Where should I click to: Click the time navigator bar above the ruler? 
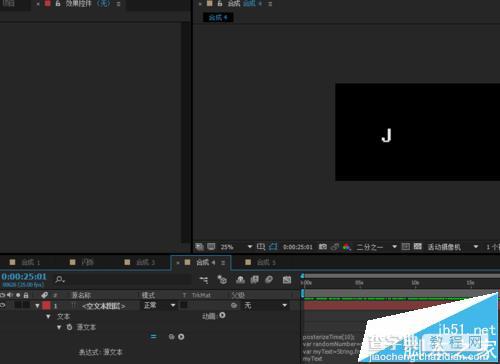coord(401,276)
